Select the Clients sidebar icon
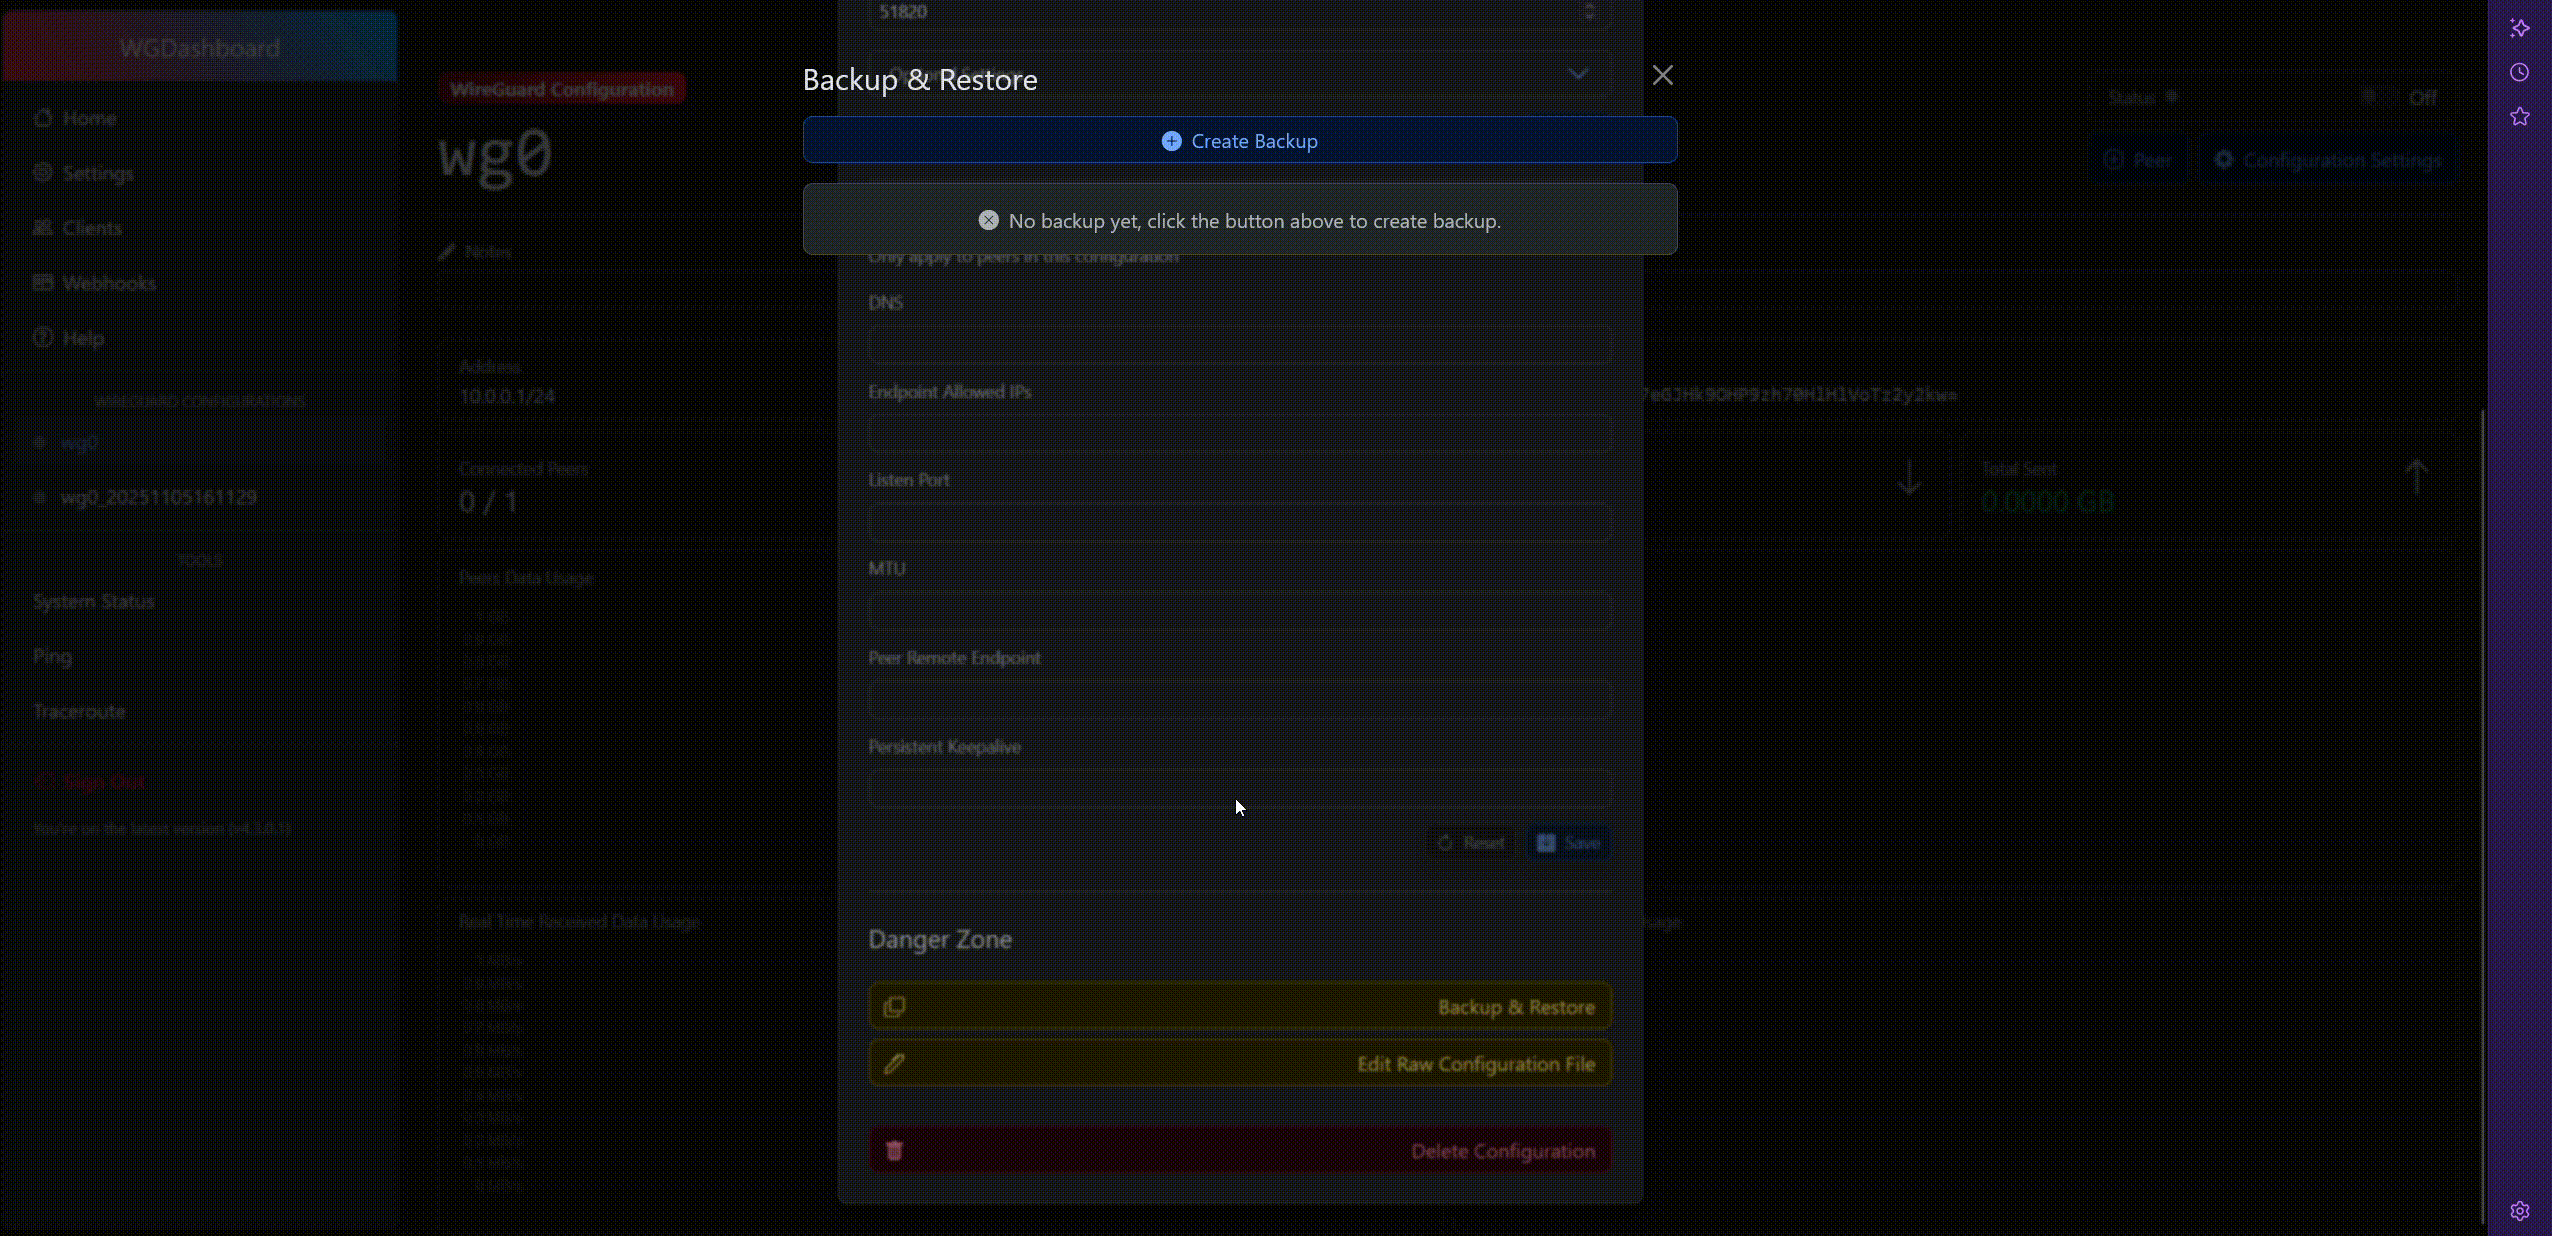Viewport: 2552px width, 1236px height. coord(44,227)
